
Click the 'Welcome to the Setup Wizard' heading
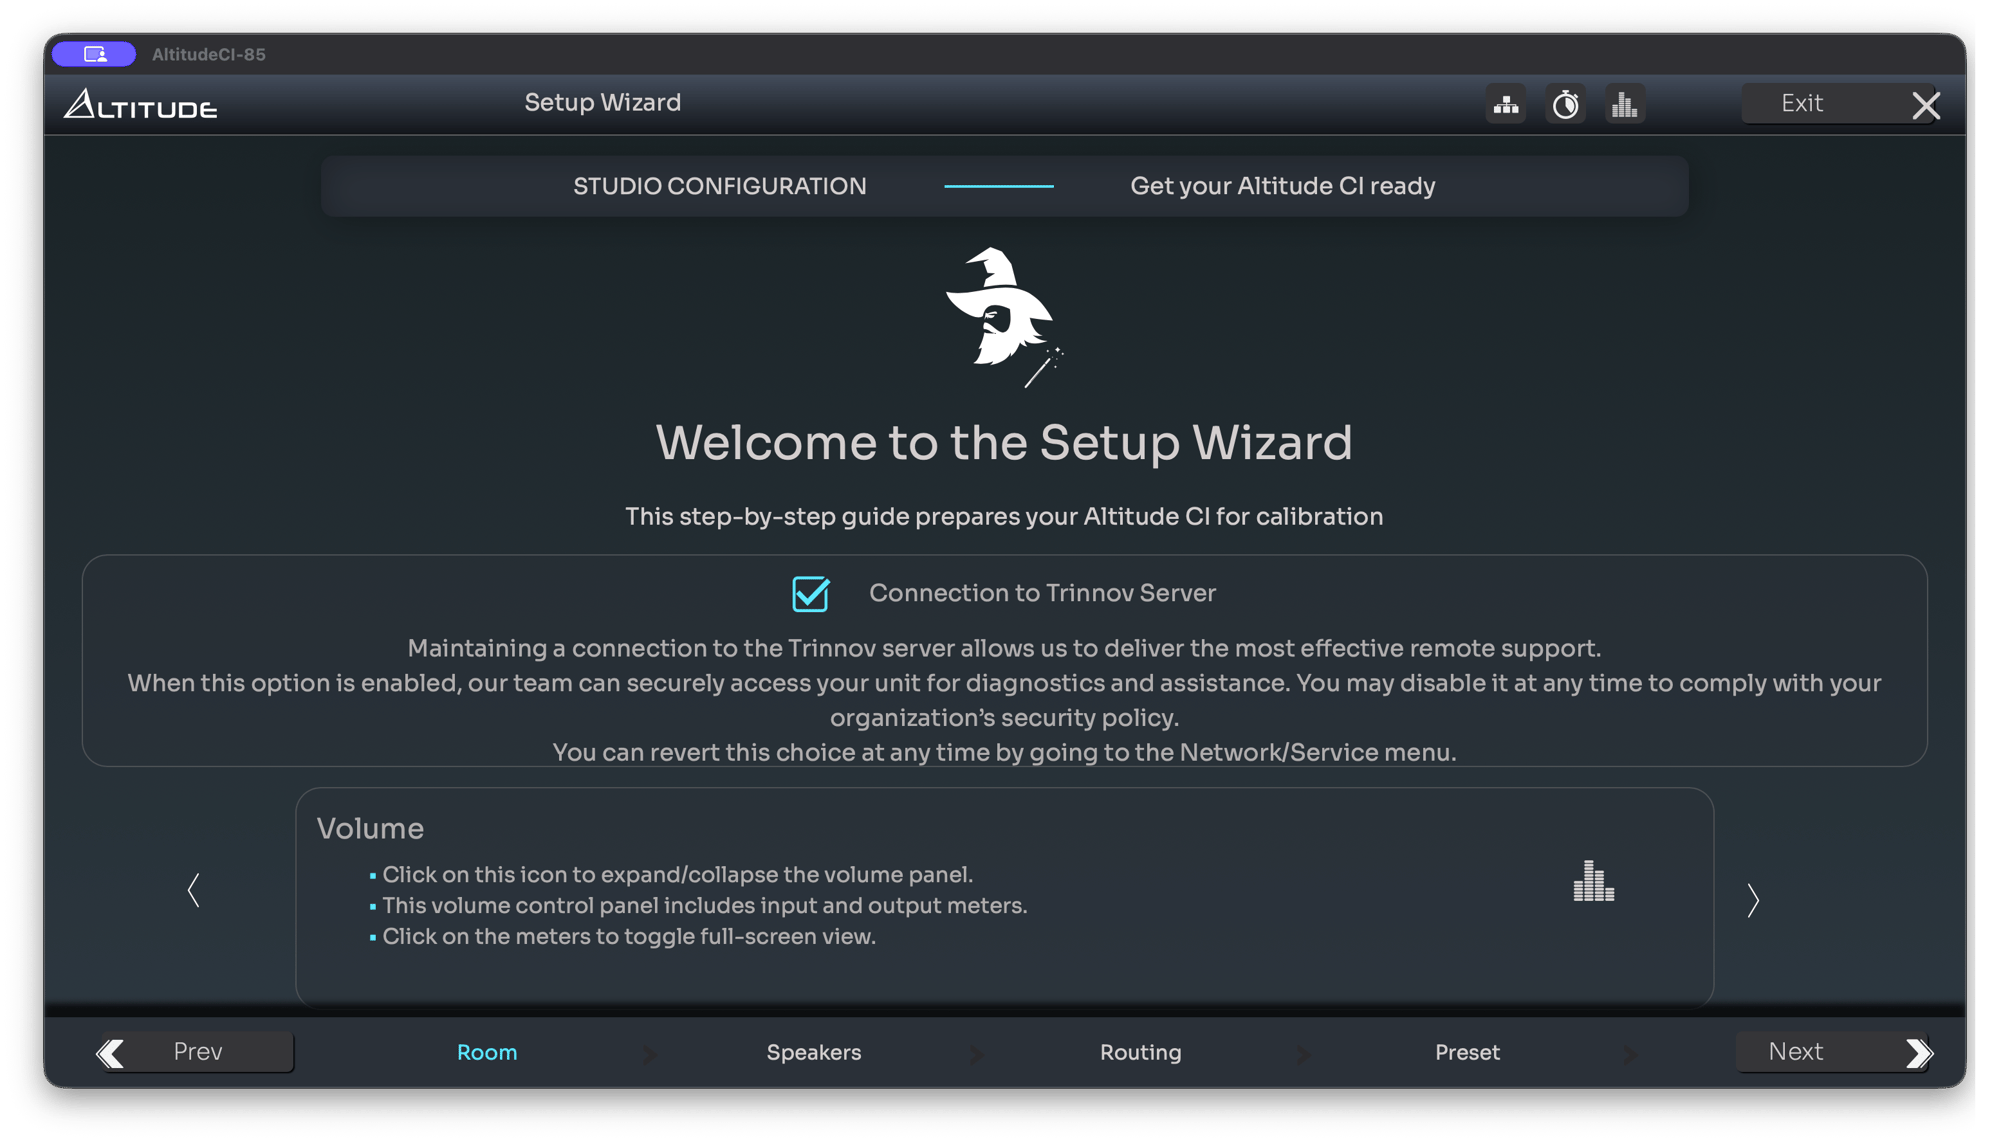pos(1004,442)
